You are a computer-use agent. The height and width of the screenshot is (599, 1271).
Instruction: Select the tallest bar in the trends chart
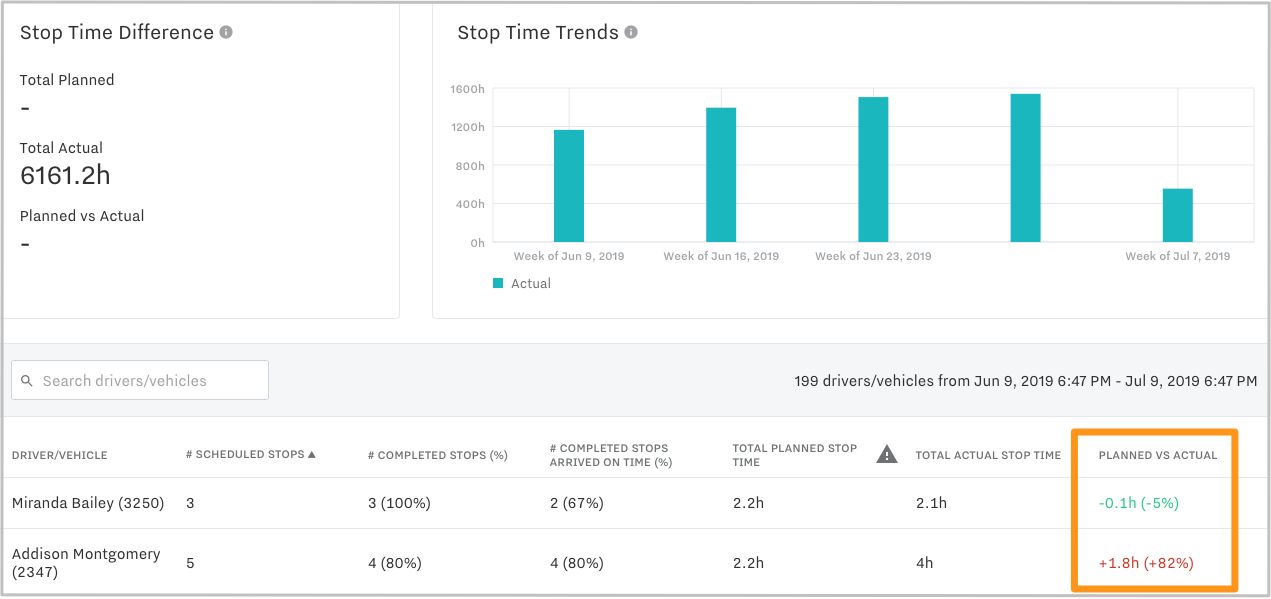[1026, 168]
